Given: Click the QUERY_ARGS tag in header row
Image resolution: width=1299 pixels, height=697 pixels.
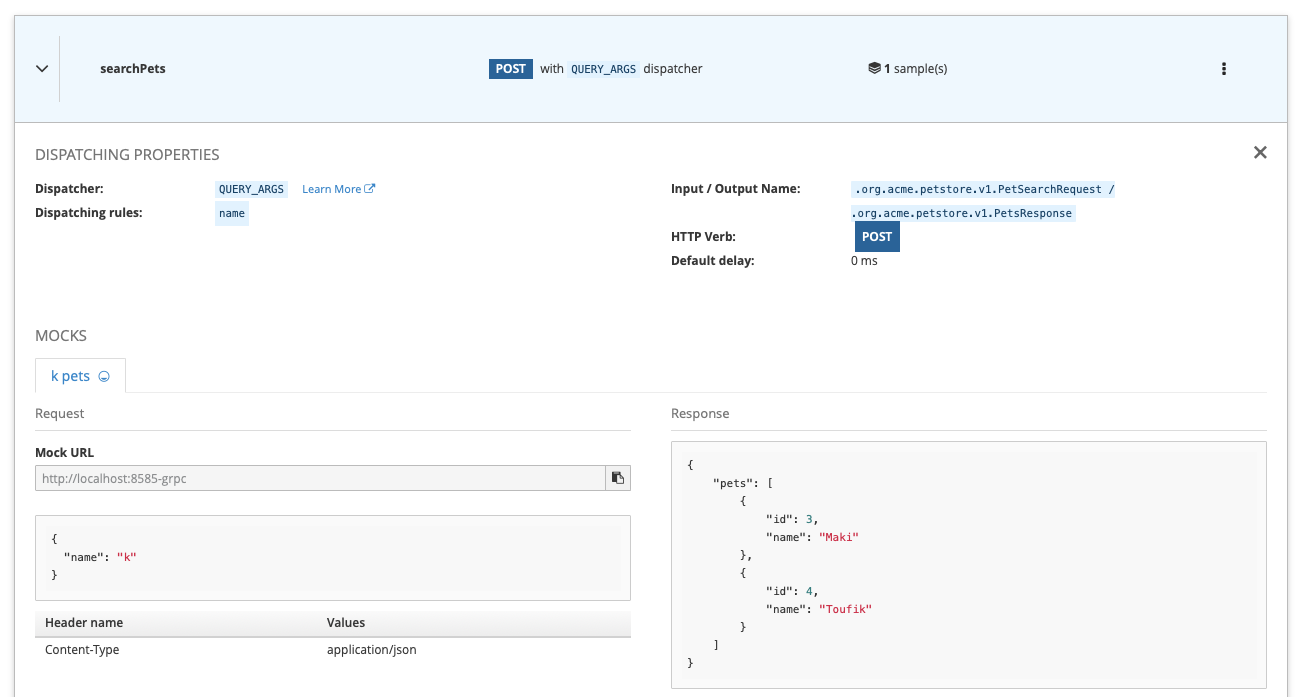Looking at the screenshot, I should pyautogui.click(x=603, y=70).
